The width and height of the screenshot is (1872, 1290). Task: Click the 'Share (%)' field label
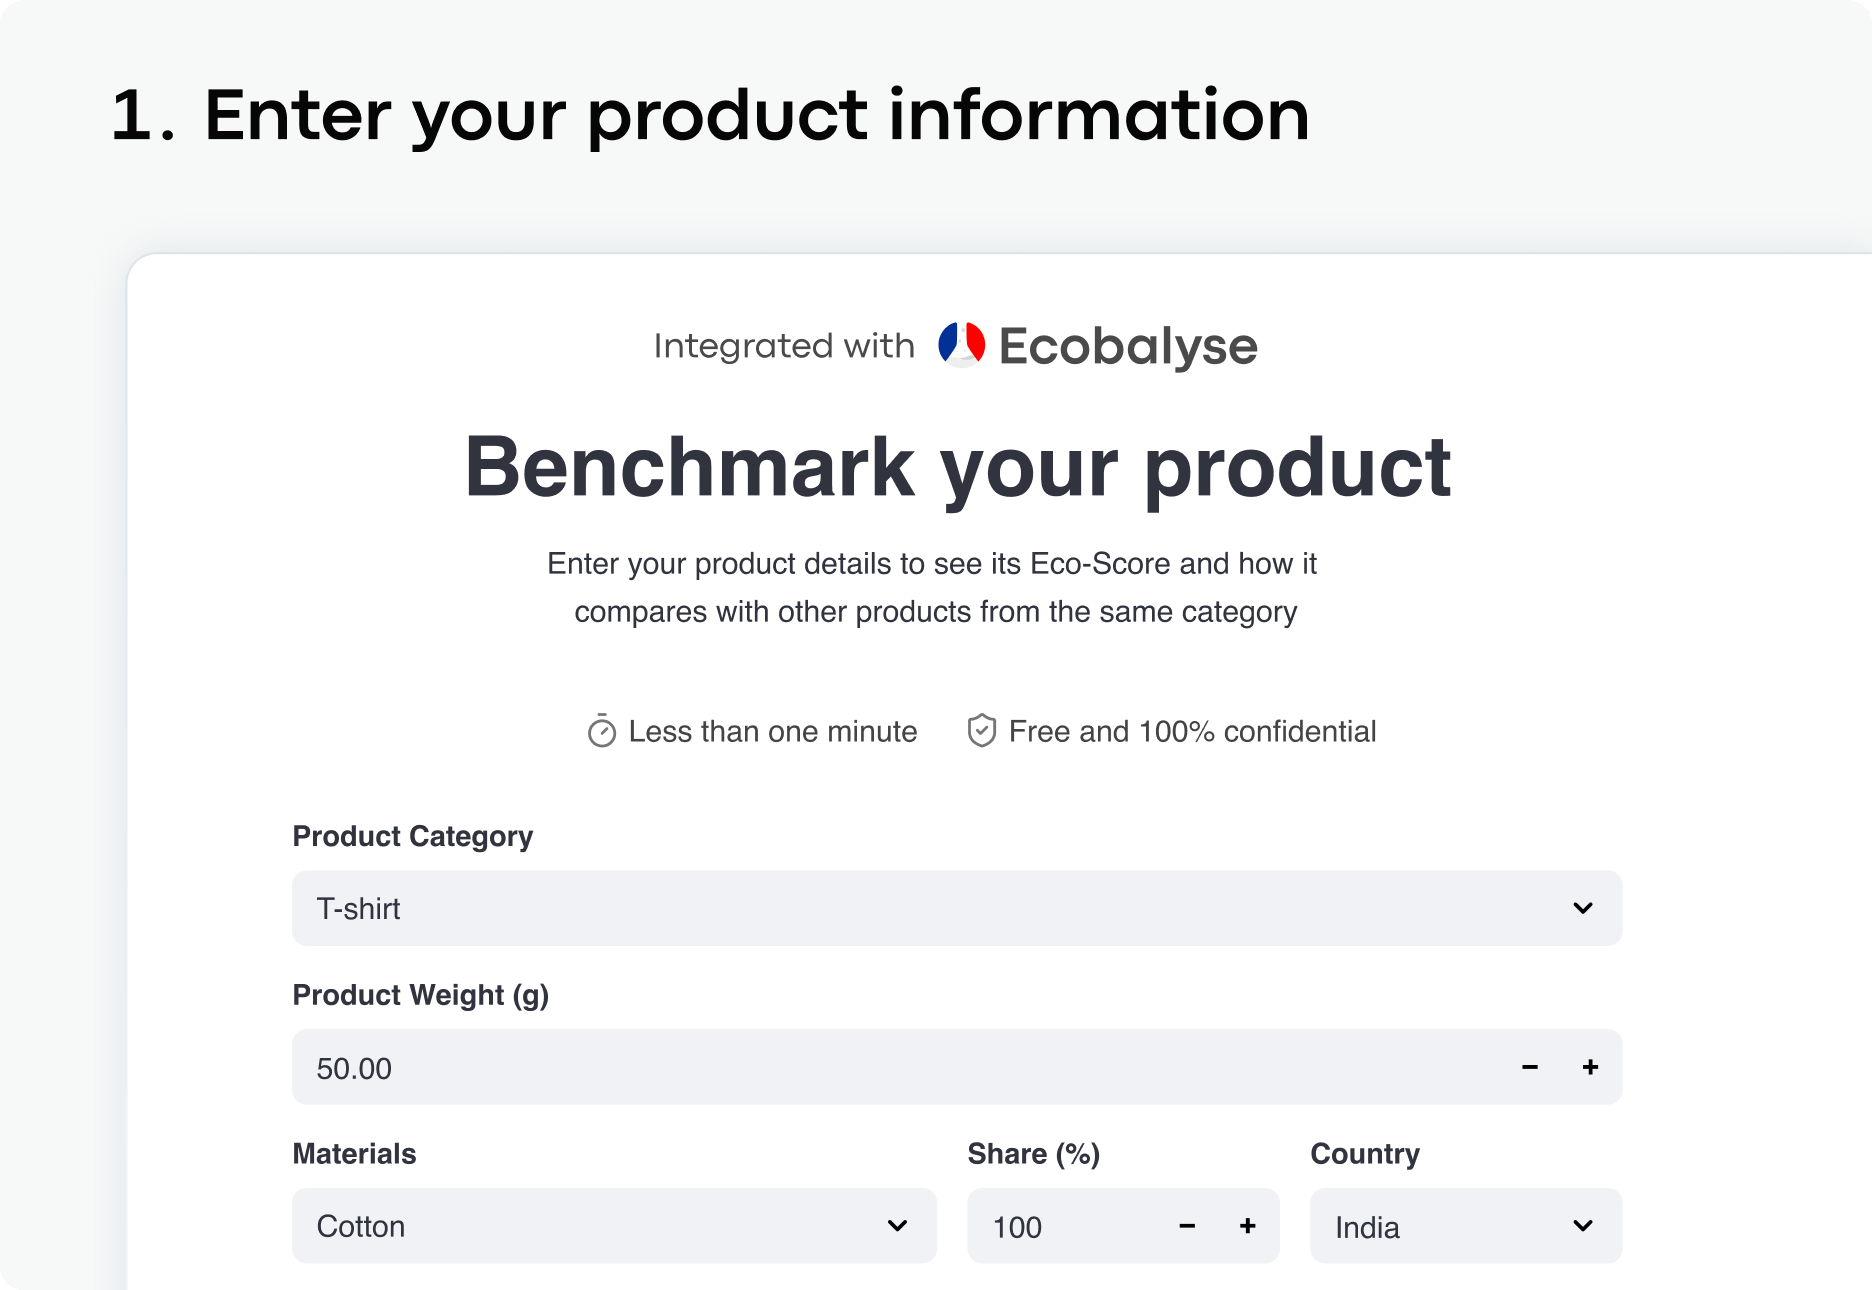(1033, 1154)
